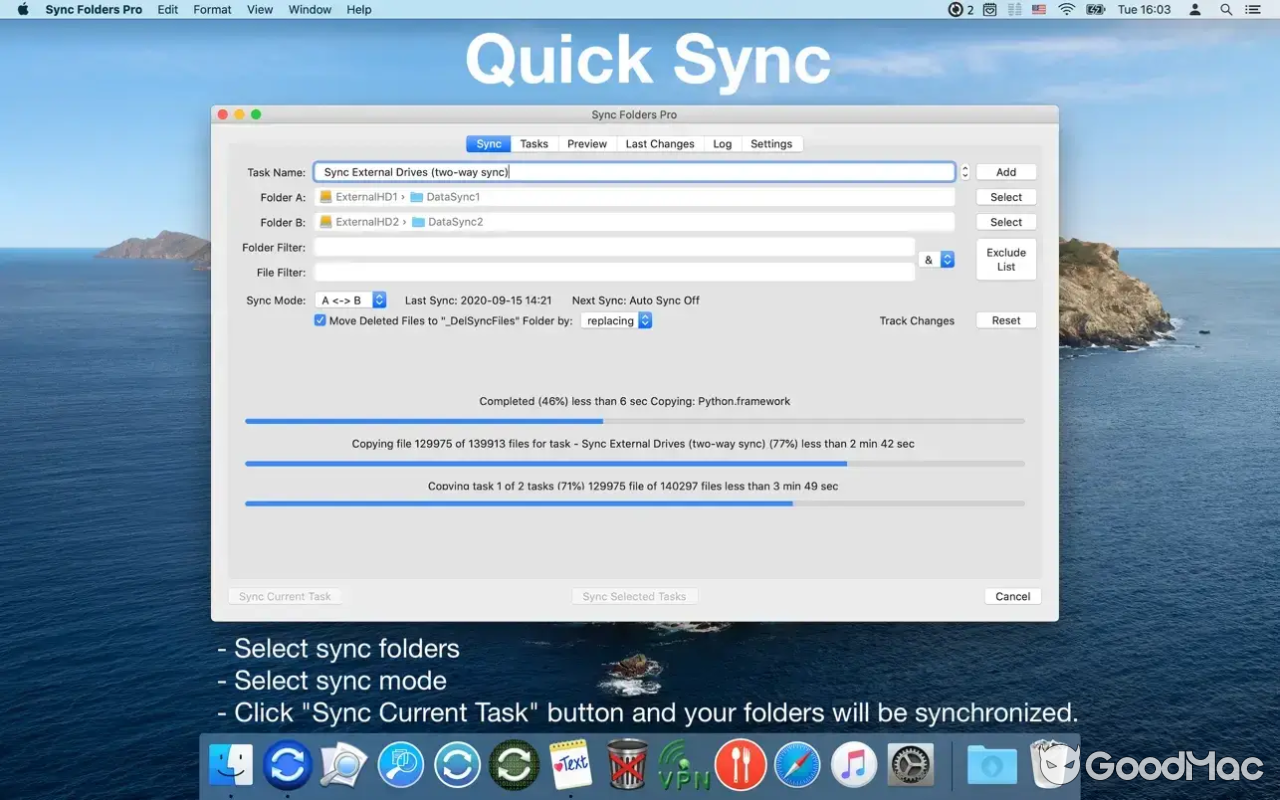Click the overall copying task progress bar
The height and width of the screenshot is (800, 1280).
pos(635,503)
